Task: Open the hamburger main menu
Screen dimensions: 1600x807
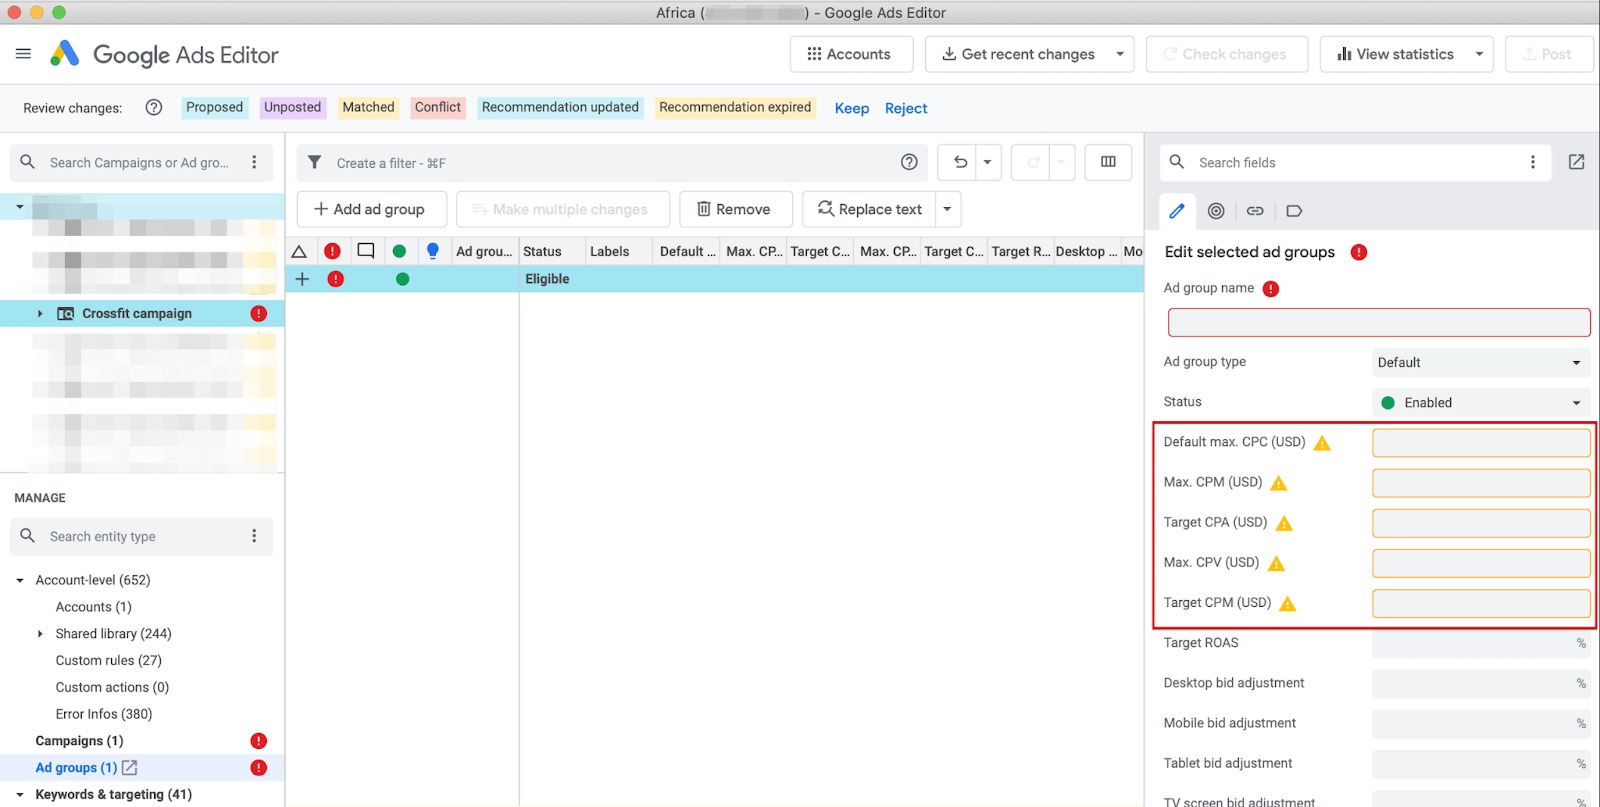Action: pyautogui.click(x=23, y=54)
